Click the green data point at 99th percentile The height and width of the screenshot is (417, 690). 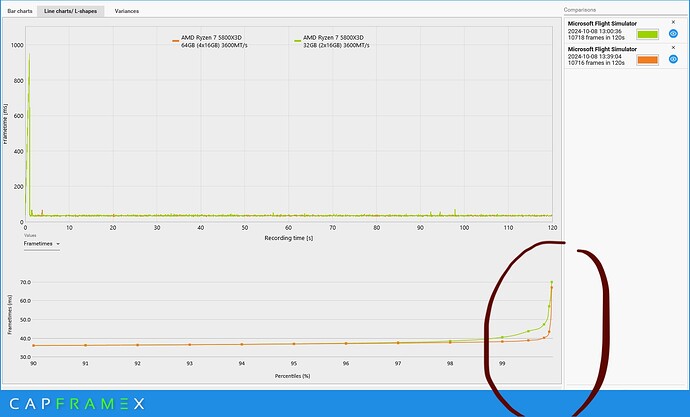502,337
